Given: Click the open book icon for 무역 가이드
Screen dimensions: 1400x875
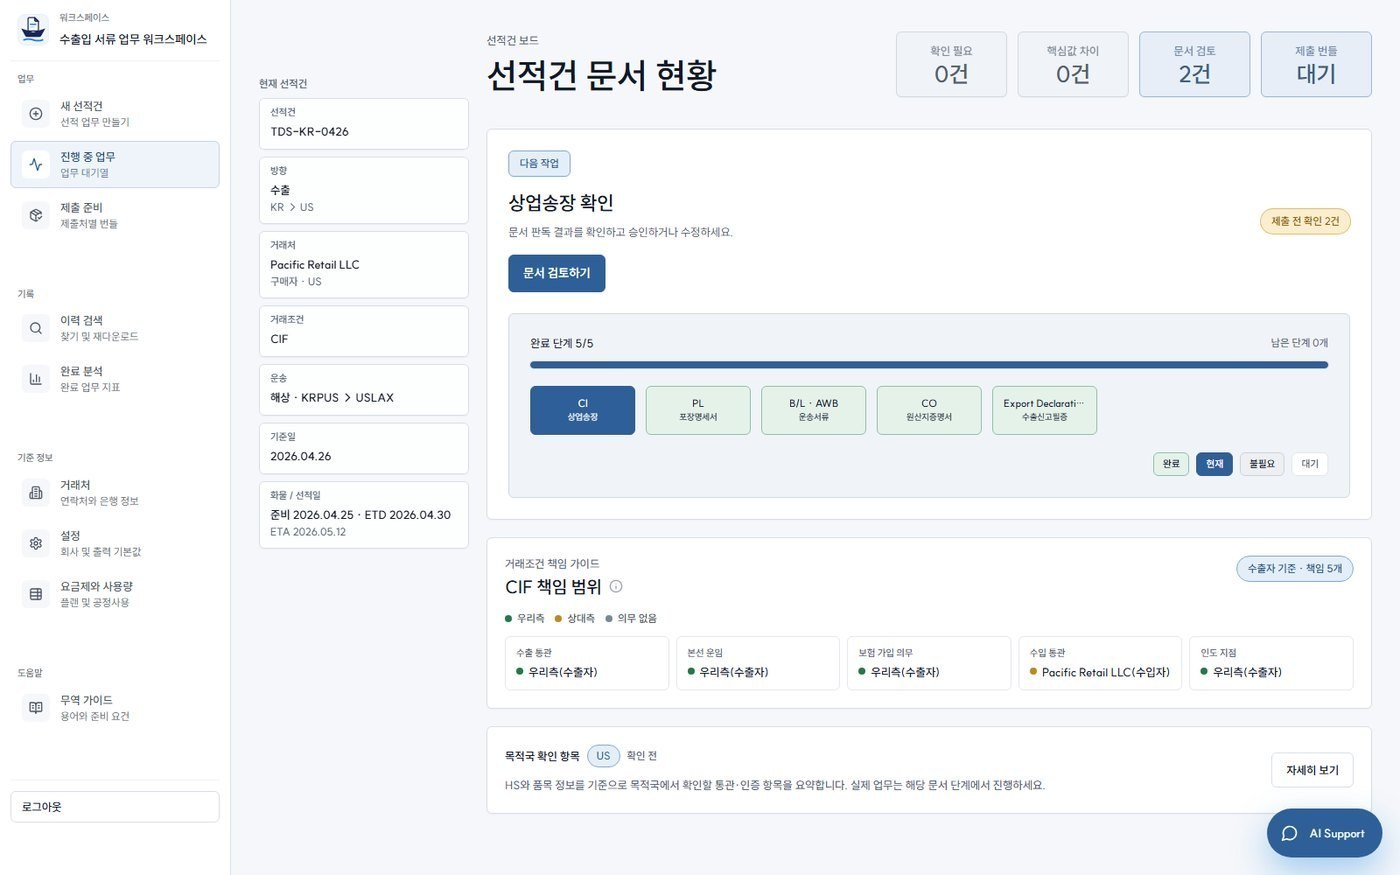Looking at the screenshot, I should pyautogui.click(x=36, y=708).
